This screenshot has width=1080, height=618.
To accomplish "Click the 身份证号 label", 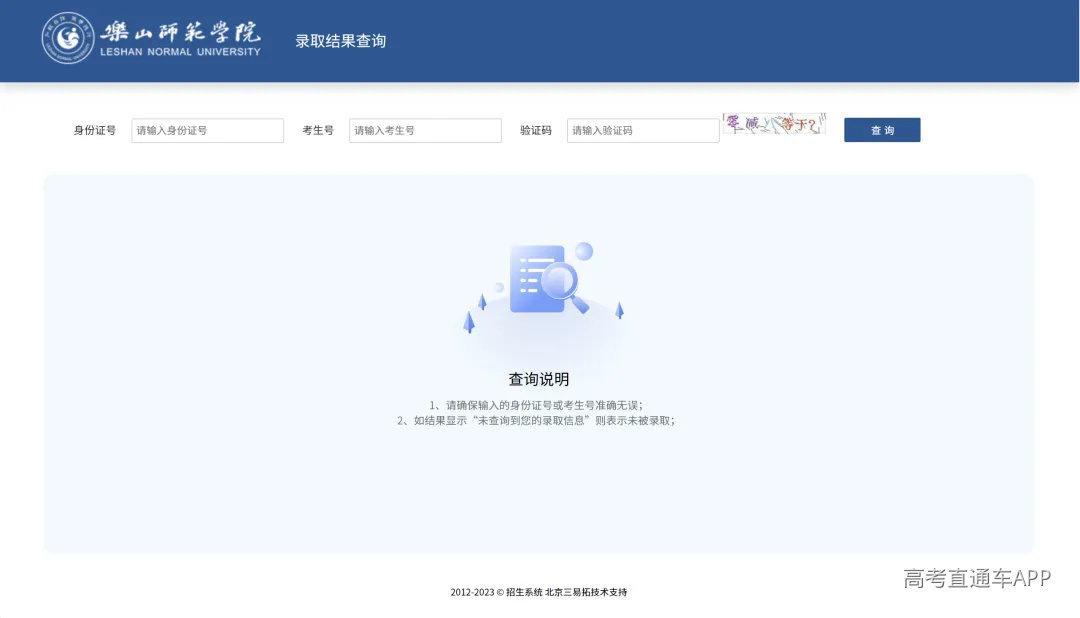I will point(95,130).
